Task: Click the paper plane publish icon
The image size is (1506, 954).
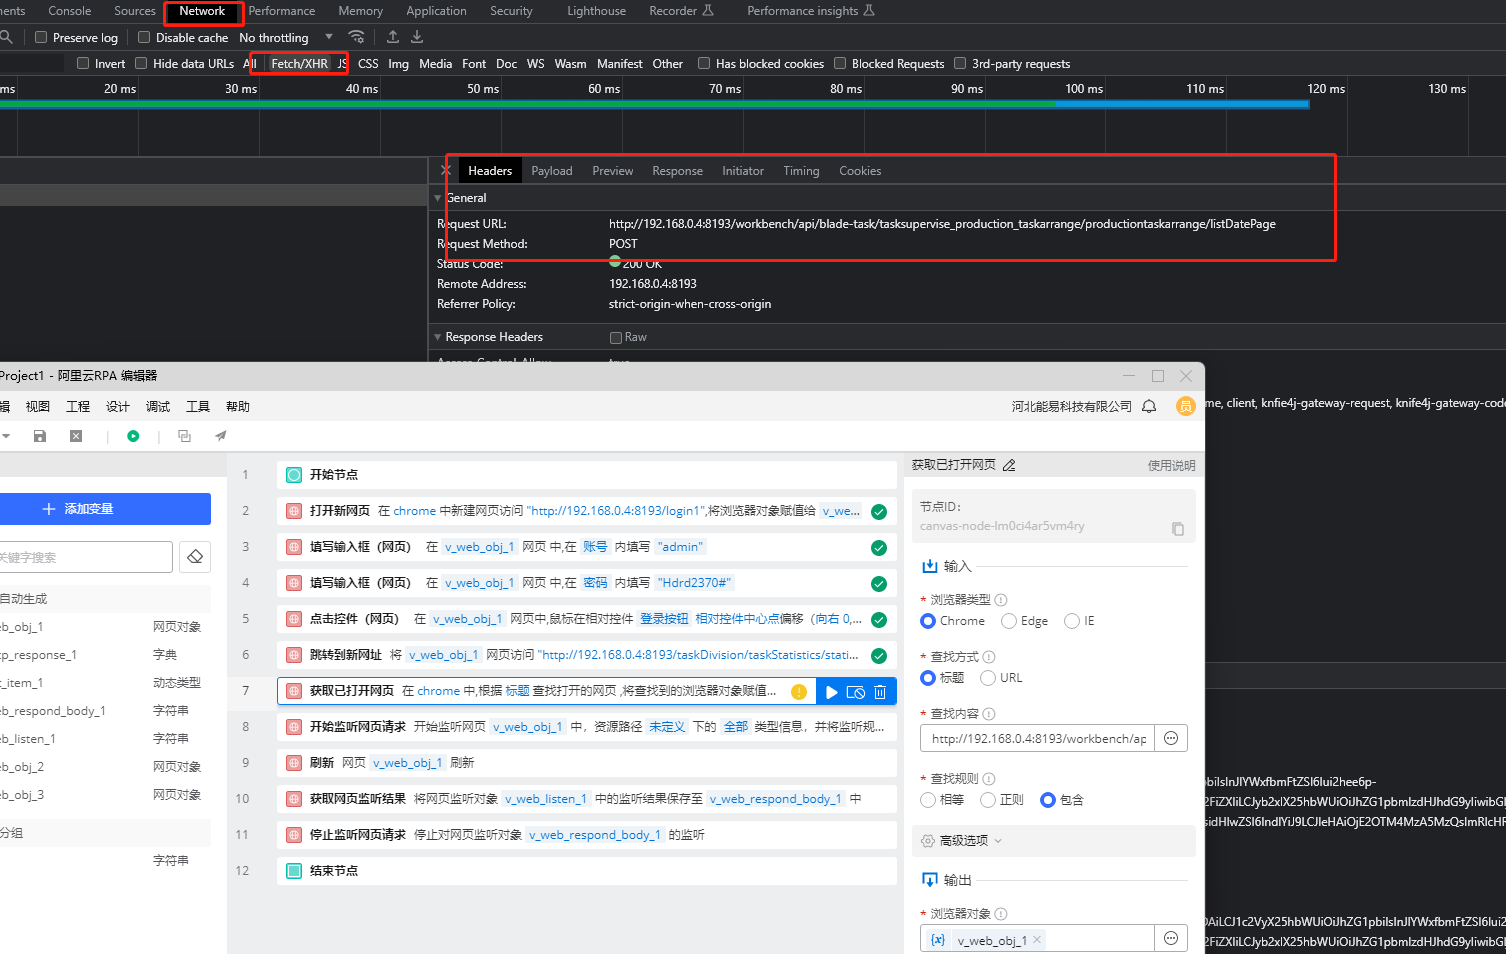Action: pyautogui.click(x=221, y=436)
